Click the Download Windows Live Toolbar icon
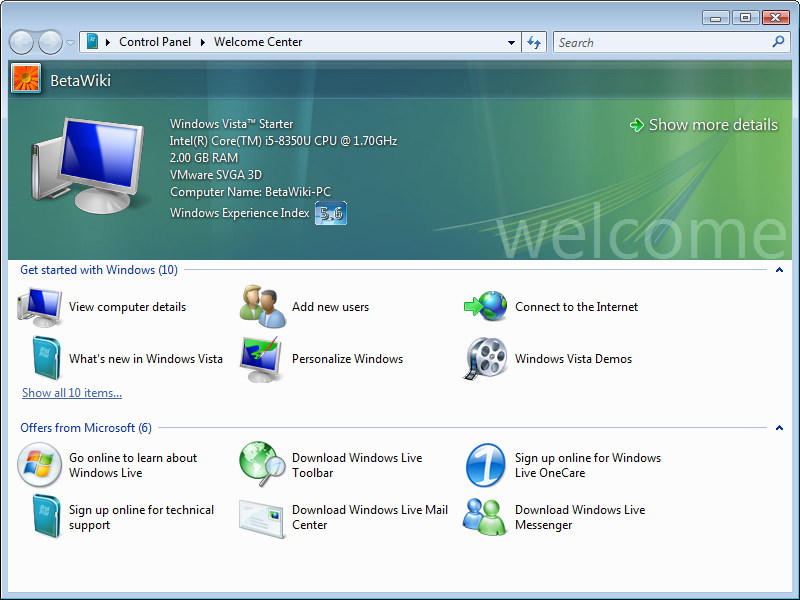Image resolution: width=800 pixels, height=600 pixels. [263, 465]
